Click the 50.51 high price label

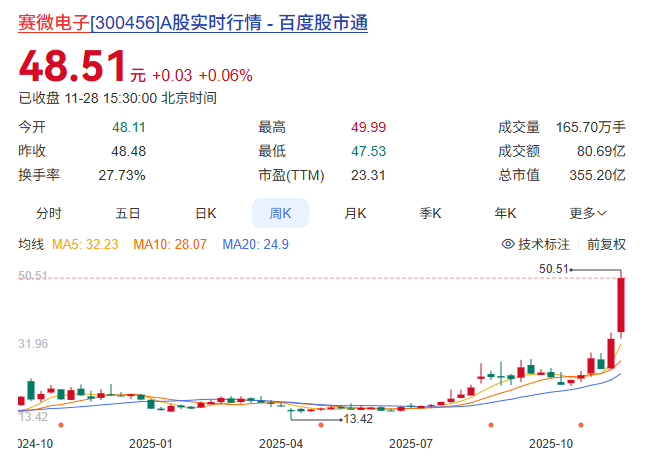pos(553,268)
